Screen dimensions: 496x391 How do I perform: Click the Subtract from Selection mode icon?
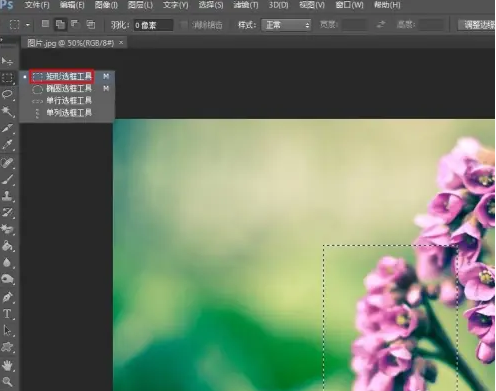(x=75, y=24)
